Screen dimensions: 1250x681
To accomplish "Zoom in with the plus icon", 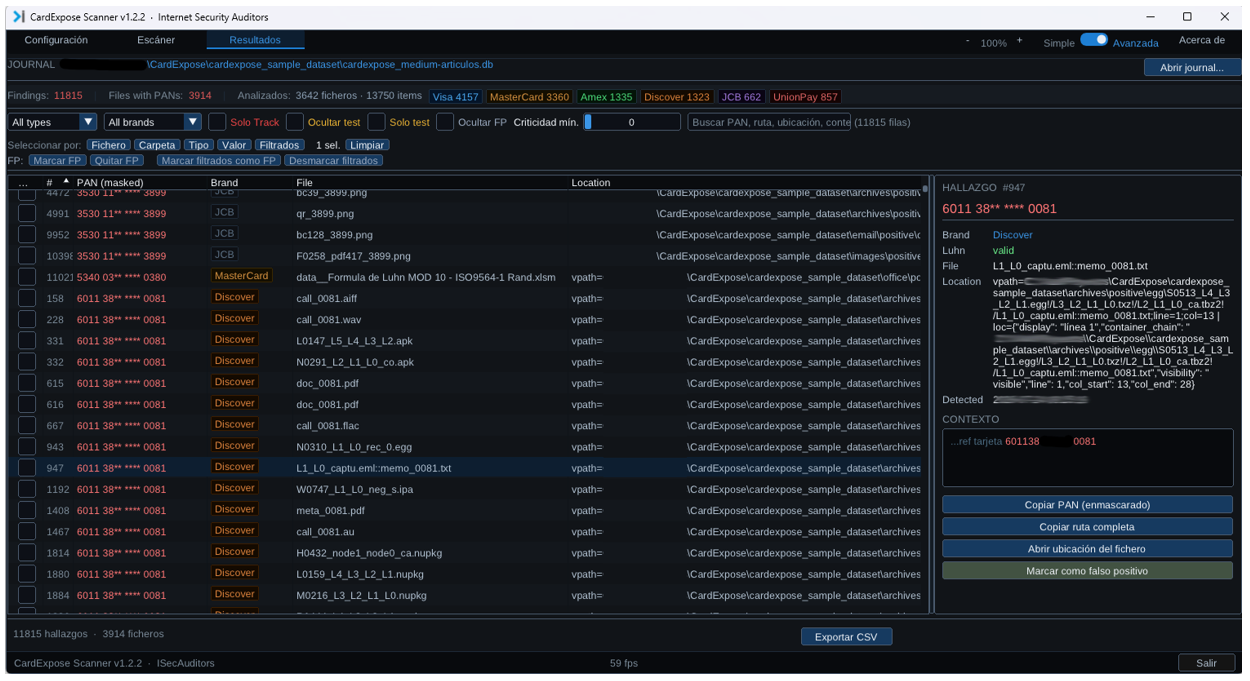I will (x=1019, y=42).
